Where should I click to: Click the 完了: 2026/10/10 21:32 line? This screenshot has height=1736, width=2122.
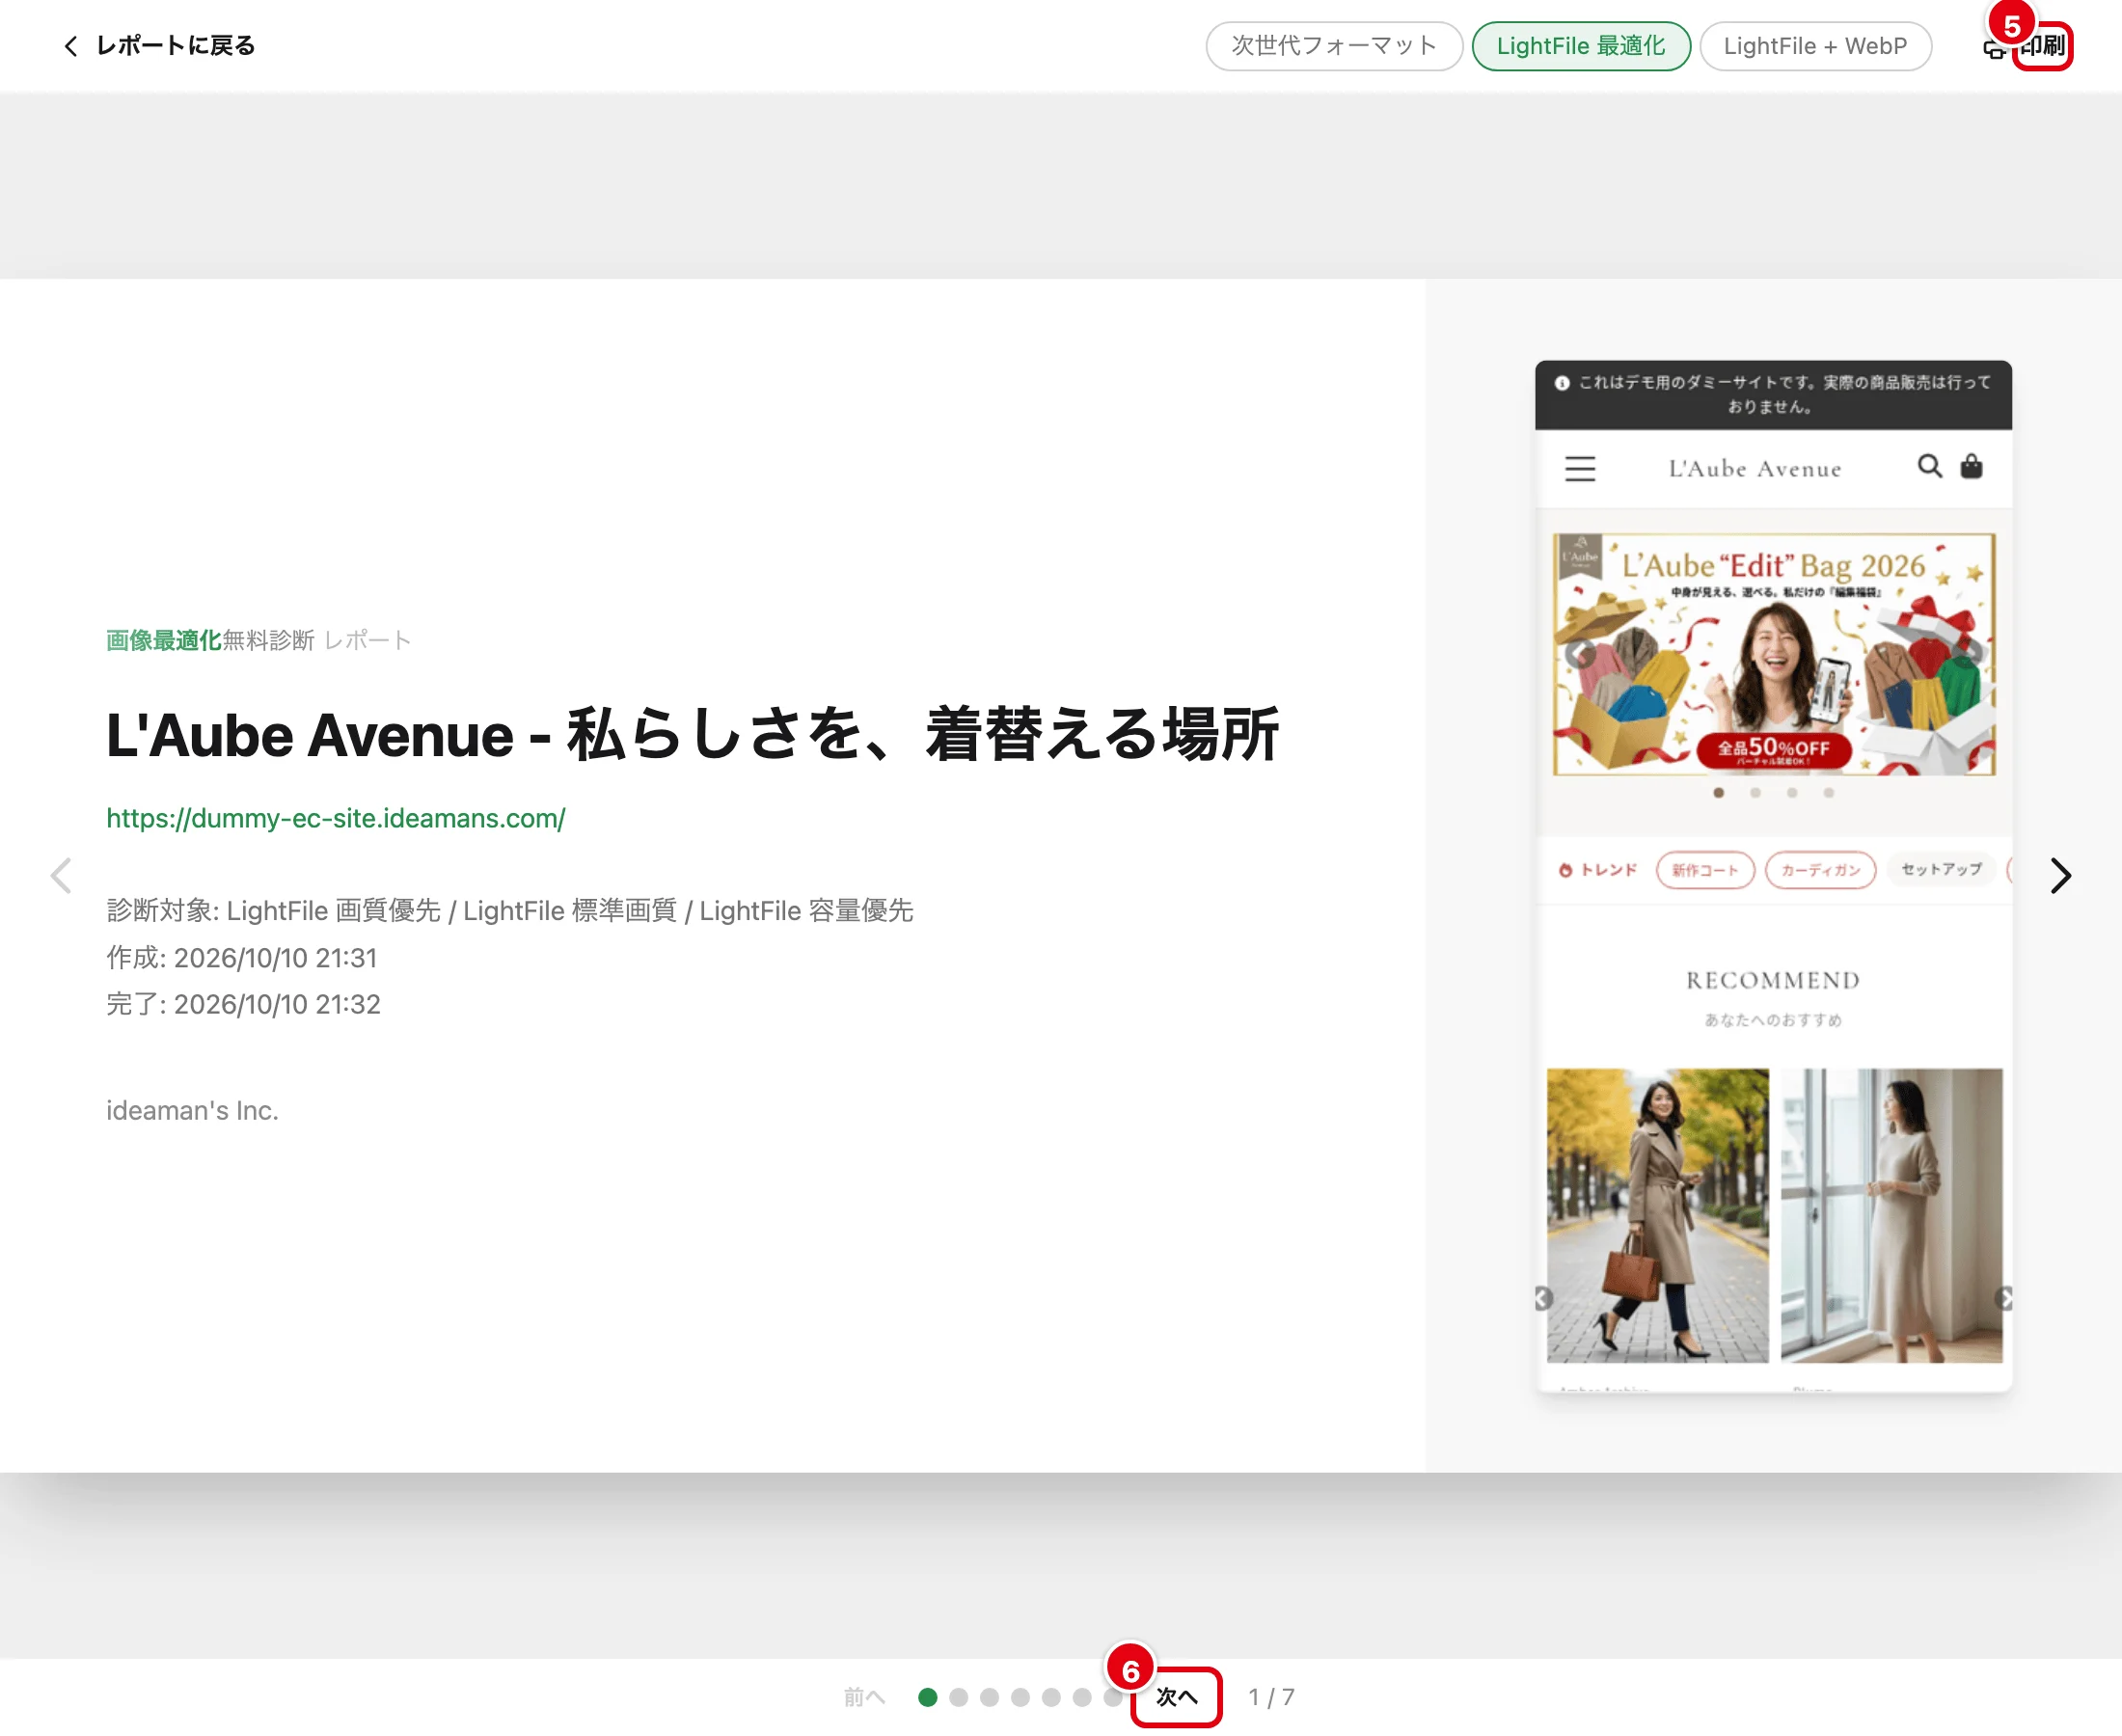pyautogui.click(x=243, y=1004)
